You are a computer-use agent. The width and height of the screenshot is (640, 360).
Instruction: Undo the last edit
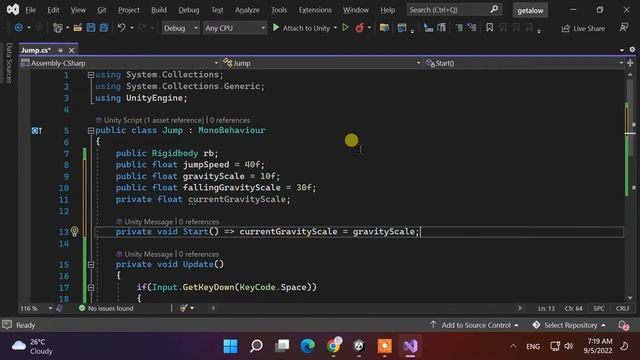click(x=121, y=28)
